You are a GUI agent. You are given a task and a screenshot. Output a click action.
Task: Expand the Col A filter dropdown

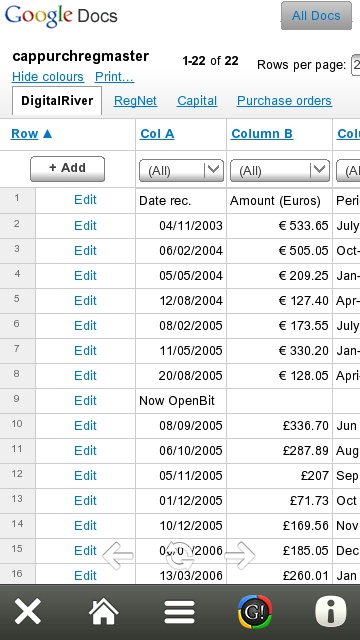tap(181, 170)
